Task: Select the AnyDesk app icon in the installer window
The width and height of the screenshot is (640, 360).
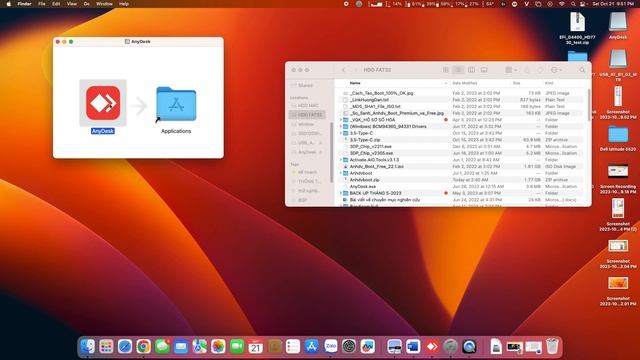Action: coord(103,103)
